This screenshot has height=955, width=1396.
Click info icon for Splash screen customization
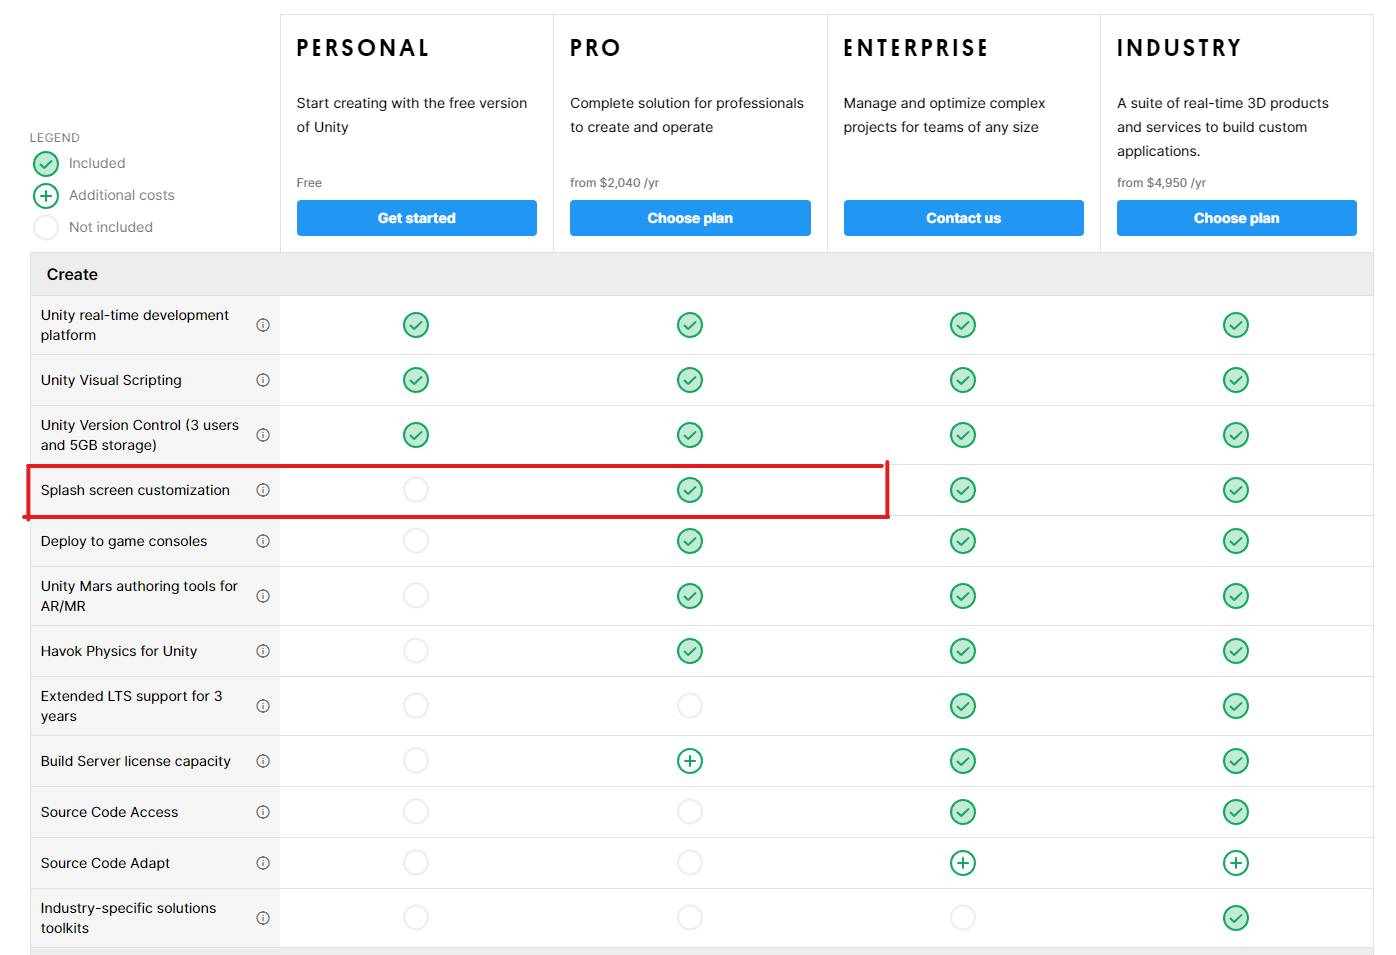coord(263,490)
